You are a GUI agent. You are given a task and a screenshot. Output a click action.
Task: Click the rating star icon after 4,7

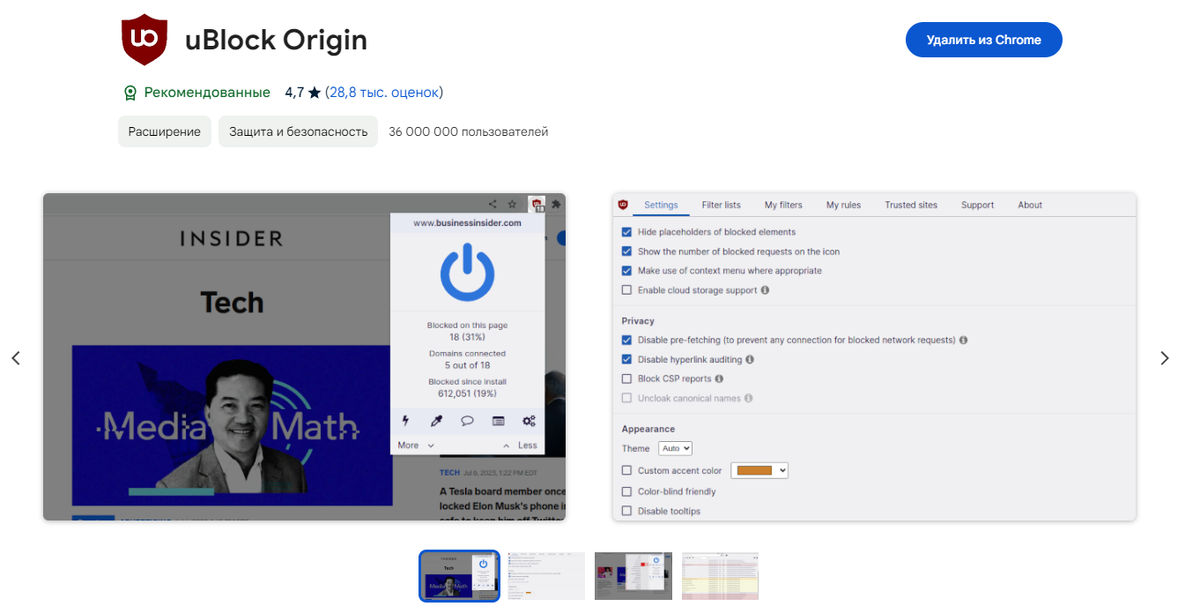point(314,93)
